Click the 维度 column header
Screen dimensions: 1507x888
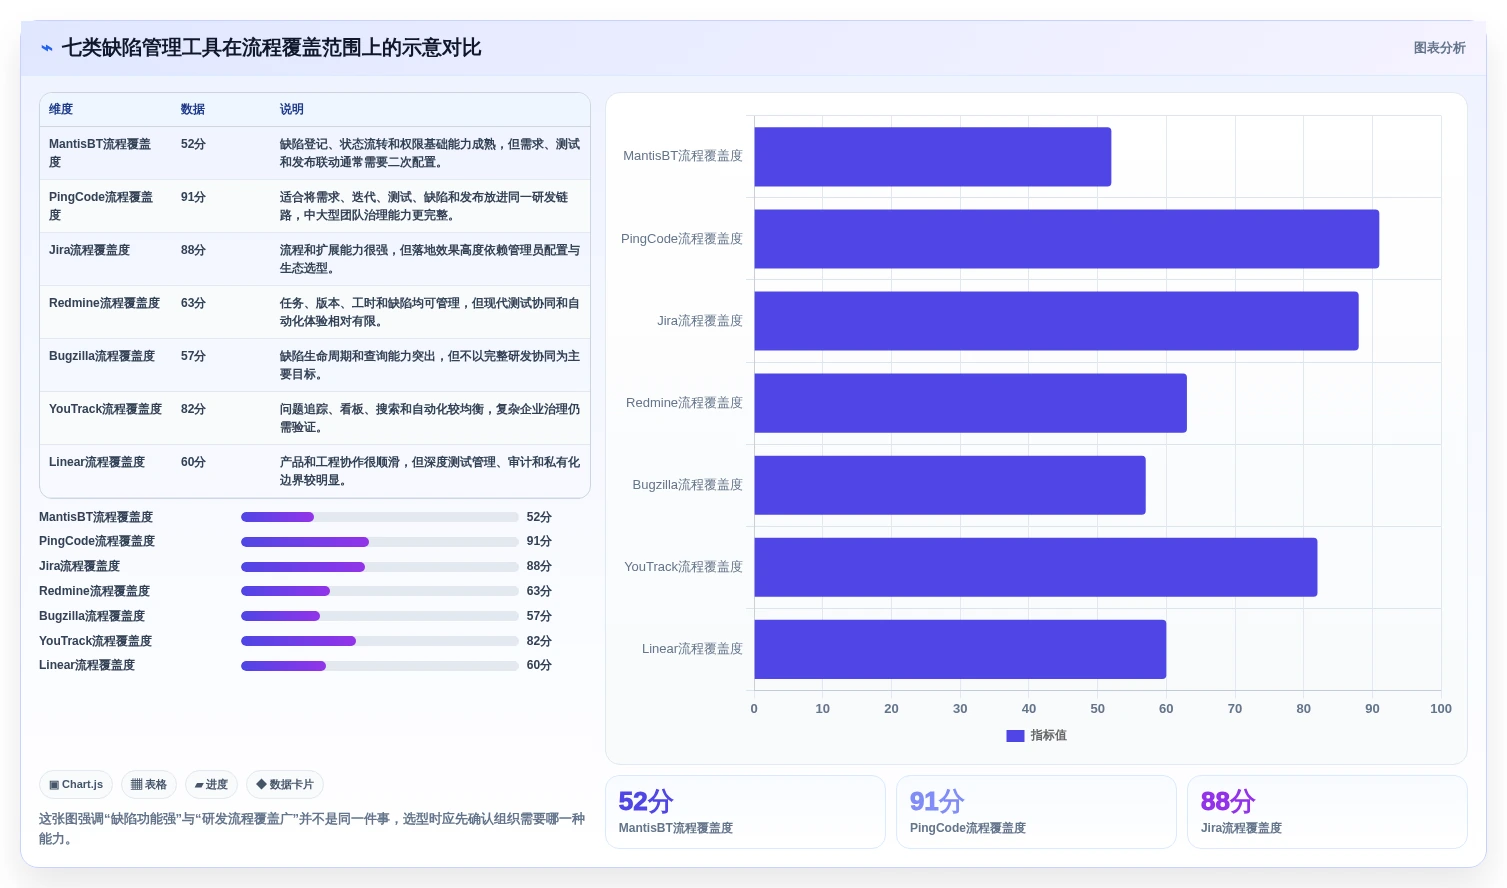coord(61,109)
